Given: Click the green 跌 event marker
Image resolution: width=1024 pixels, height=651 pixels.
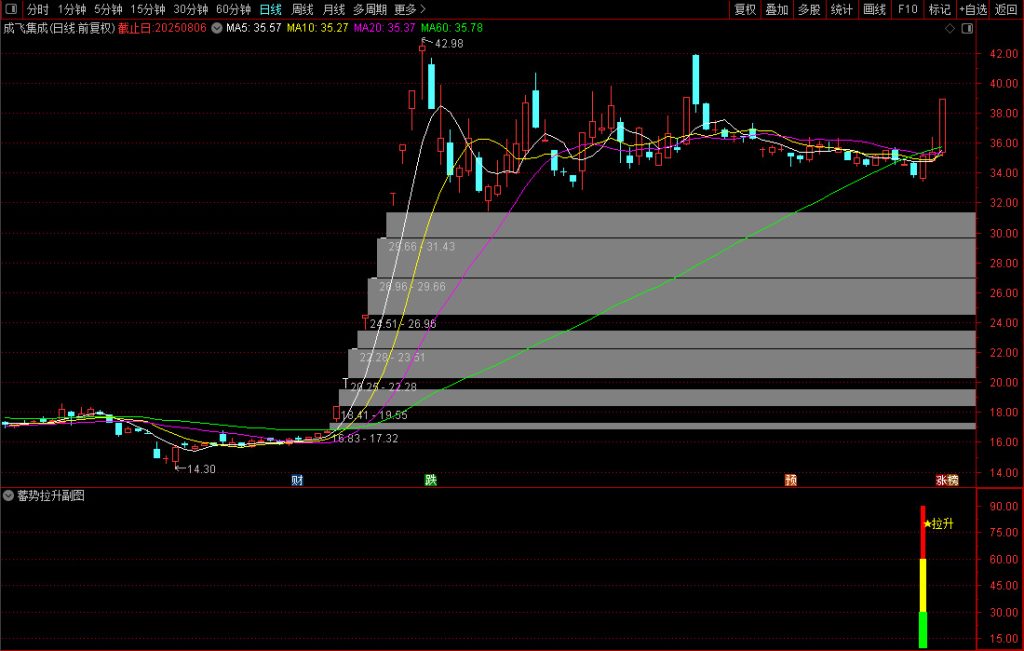Looking at the screenshot, I should (430, 480).
